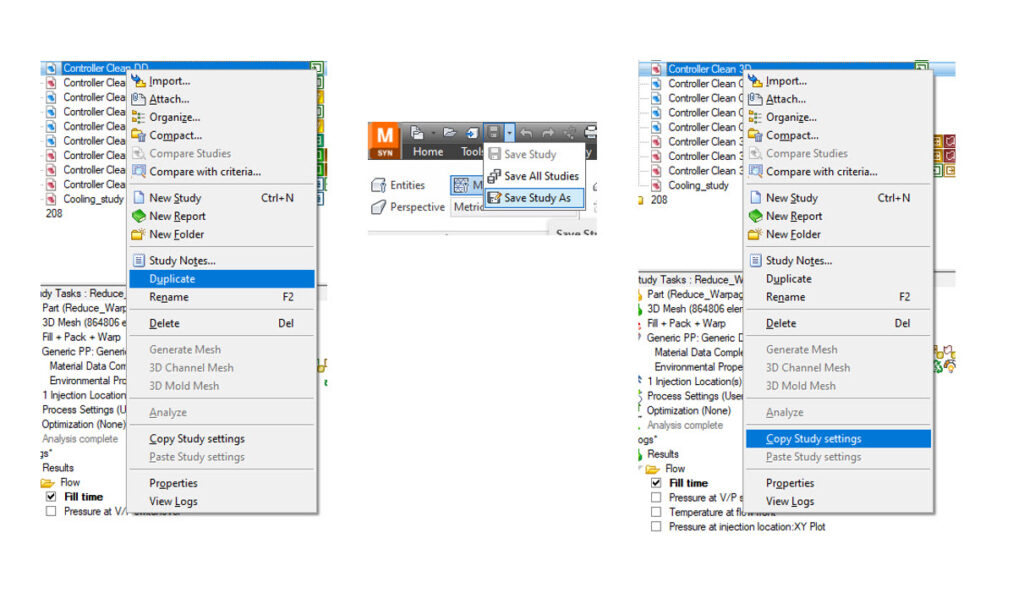1024x599 pixels.
Task: Click the New Study icon in the Duplicate-highlighted menu
Action: coord(138,198)
